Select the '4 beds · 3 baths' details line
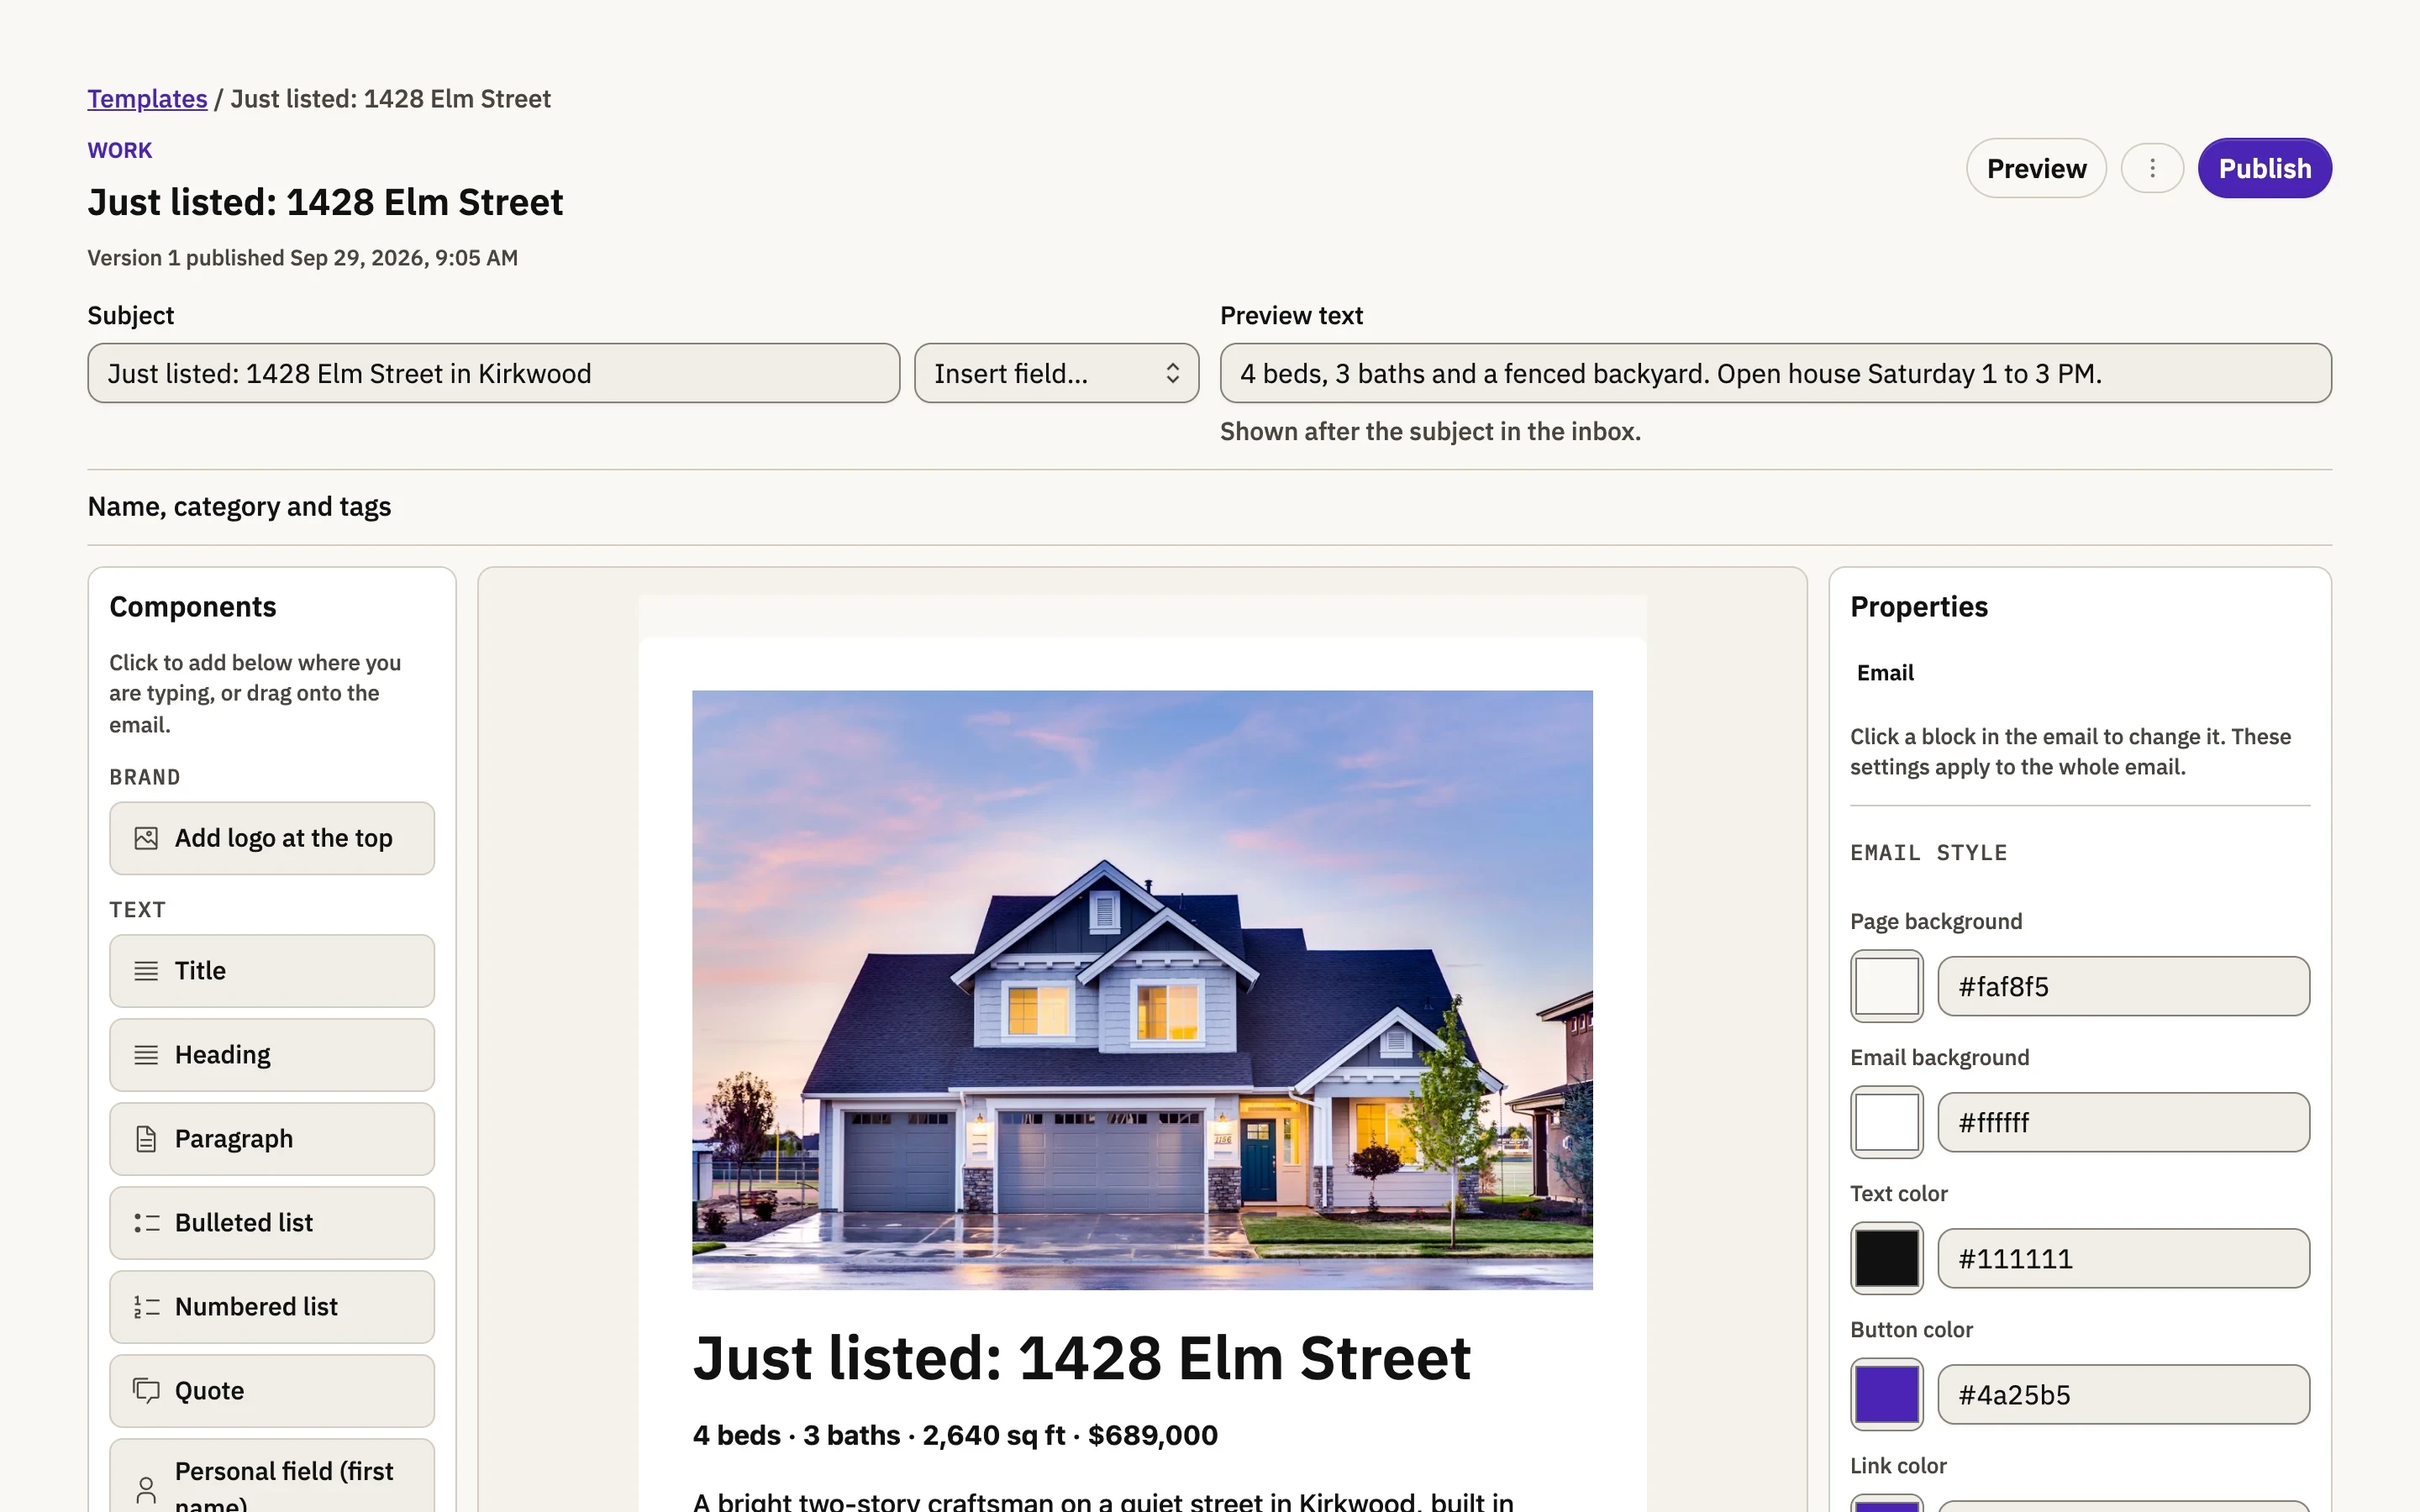The width and height of the screenshot is (2420, 1512). pos(955,1435)
